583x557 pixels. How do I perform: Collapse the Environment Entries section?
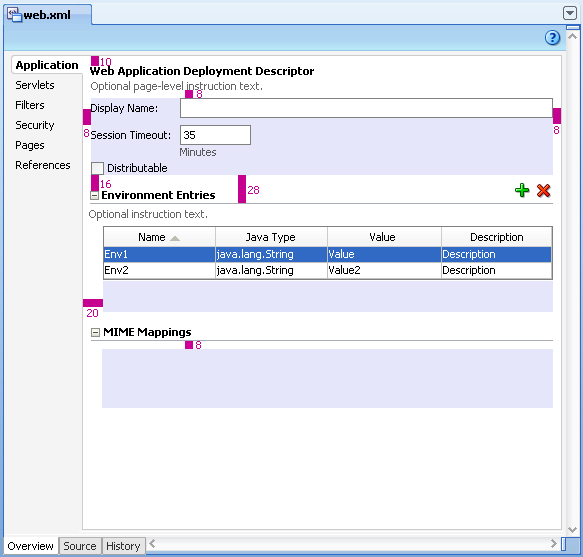[94, 195]
